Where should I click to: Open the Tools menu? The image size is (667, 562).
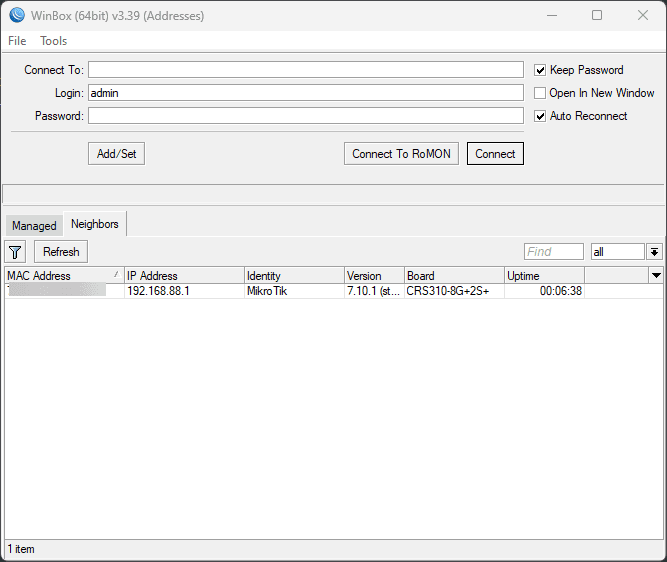click(x=54, y=41)
